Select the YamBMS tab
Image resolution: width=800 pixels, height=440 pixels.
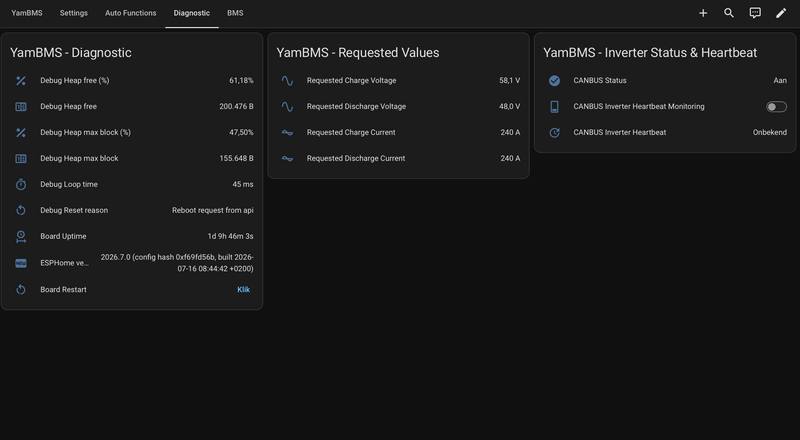pos(27,13)
